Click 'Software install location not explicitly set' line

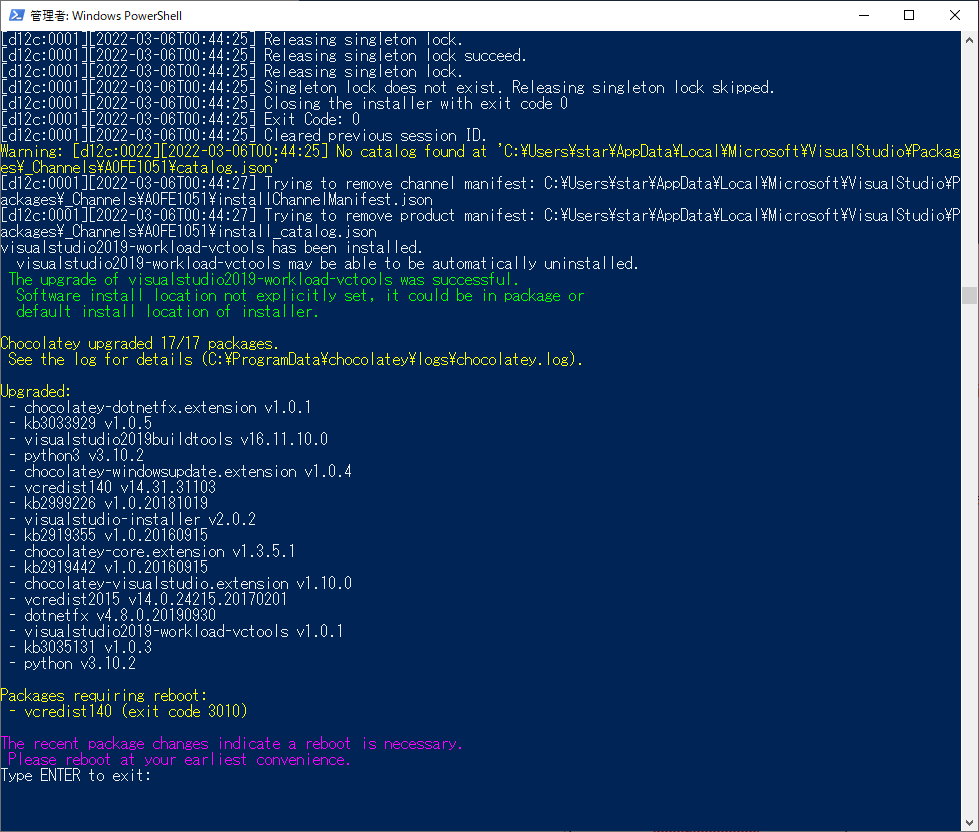[300, 296]
